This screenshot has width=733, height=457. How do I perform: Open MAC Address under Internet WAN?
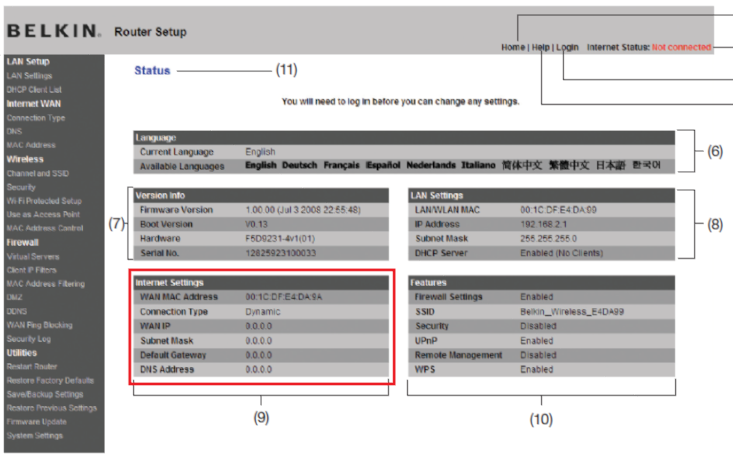coord(31,145)
